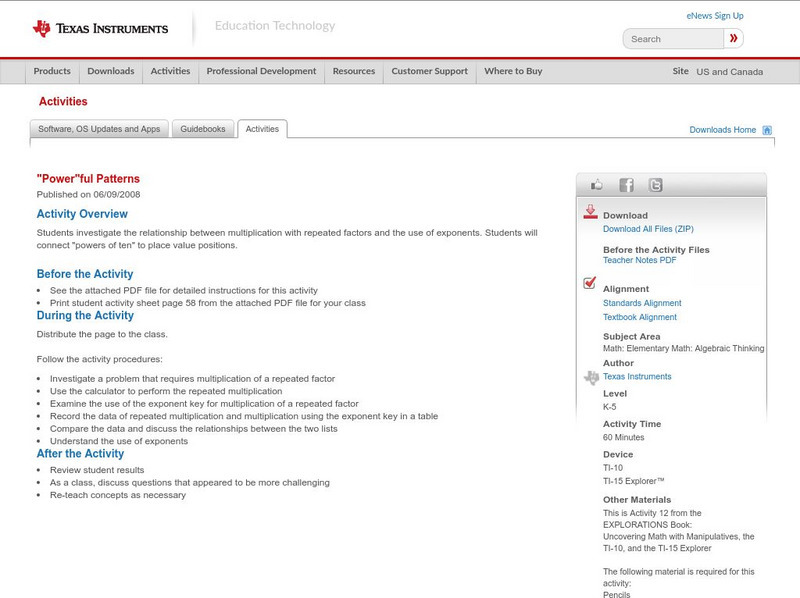Click the "Power"ful Patterns title
This screenshot has width=800, height=598.
(x=88, y=179)
